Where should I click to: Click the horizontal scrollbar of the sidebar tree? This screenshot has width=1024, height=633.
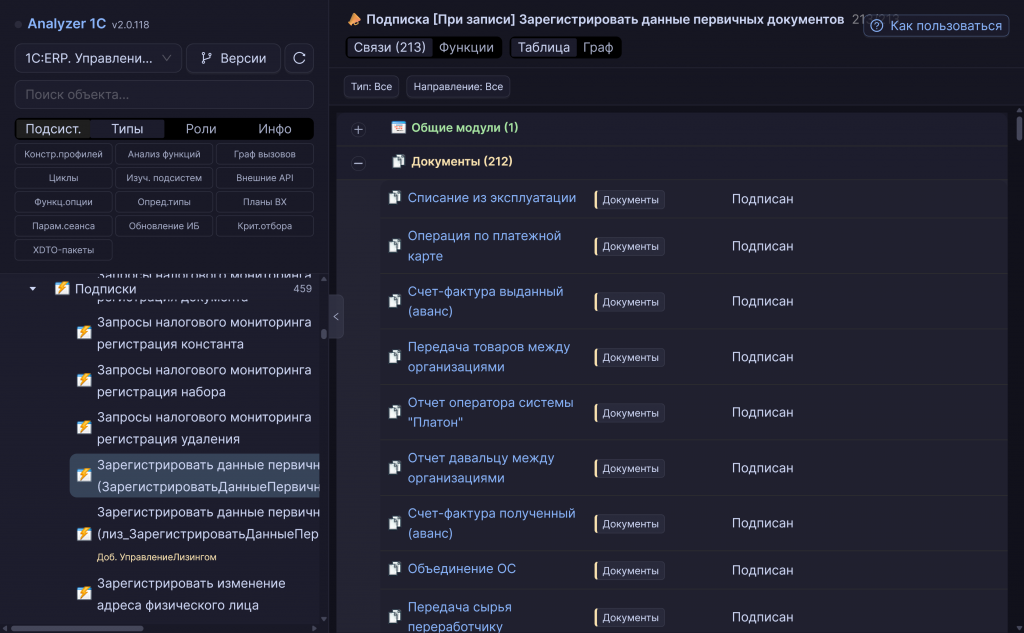click(x=77, y=628)
